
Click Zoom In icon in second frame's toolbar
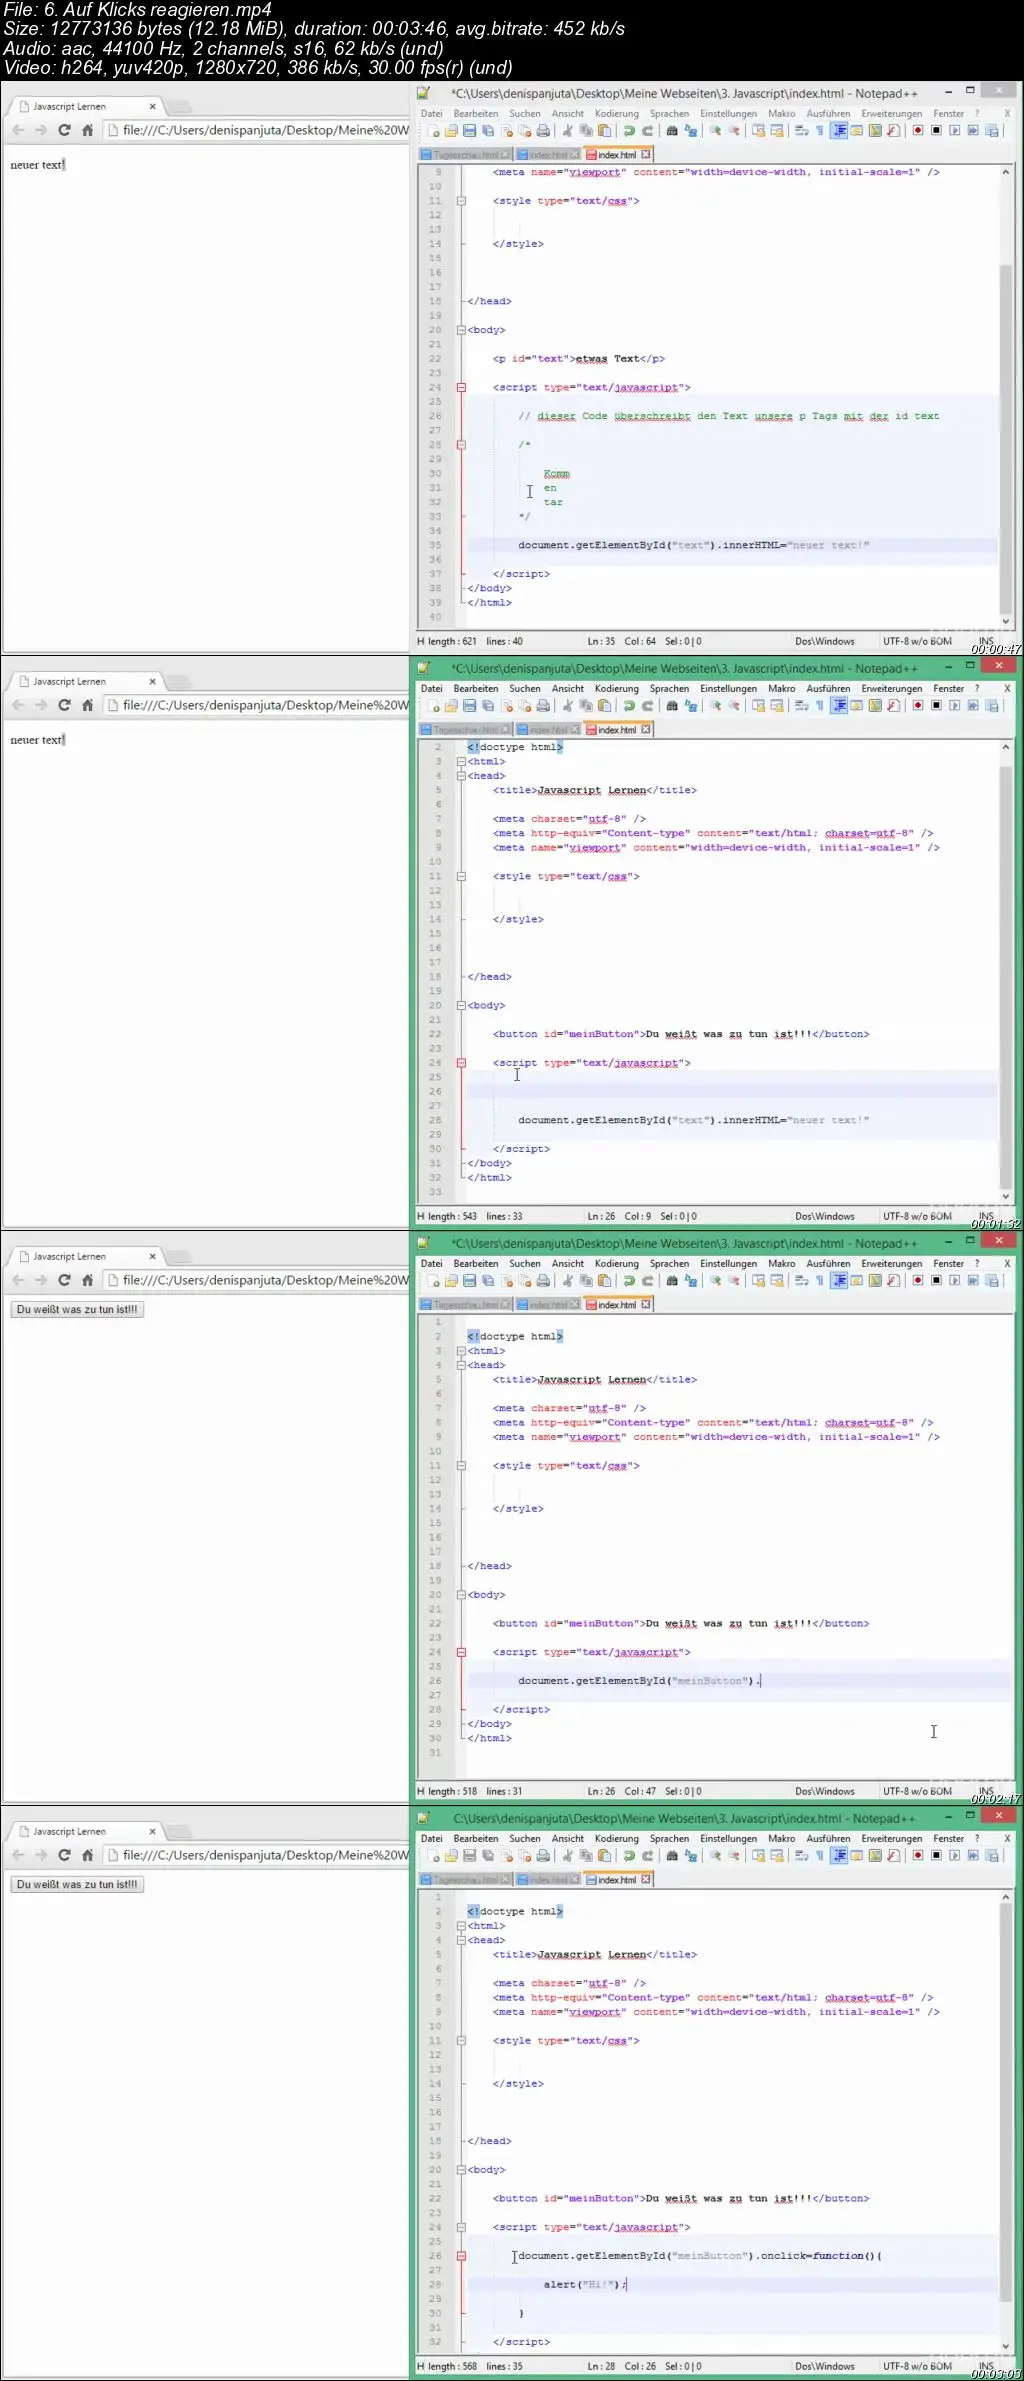pos(715,706)
